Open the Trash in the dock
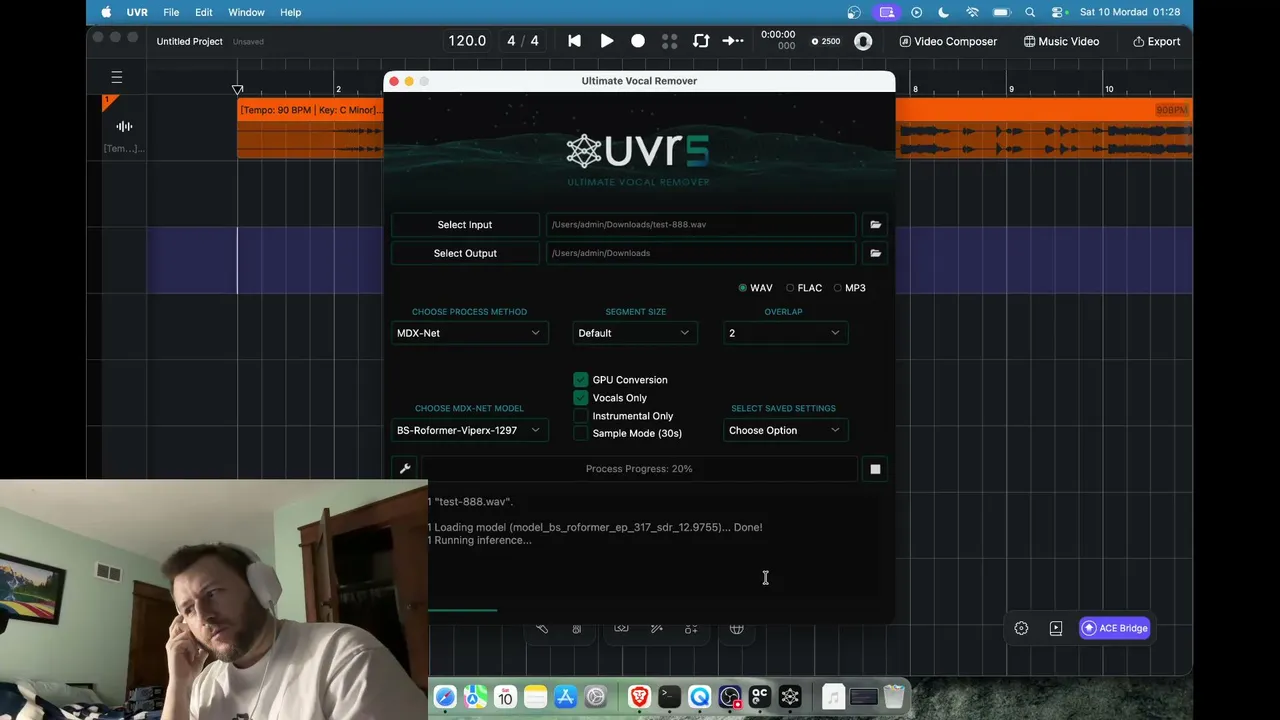This screenshot has width=1280, height=720. point(894,697)
